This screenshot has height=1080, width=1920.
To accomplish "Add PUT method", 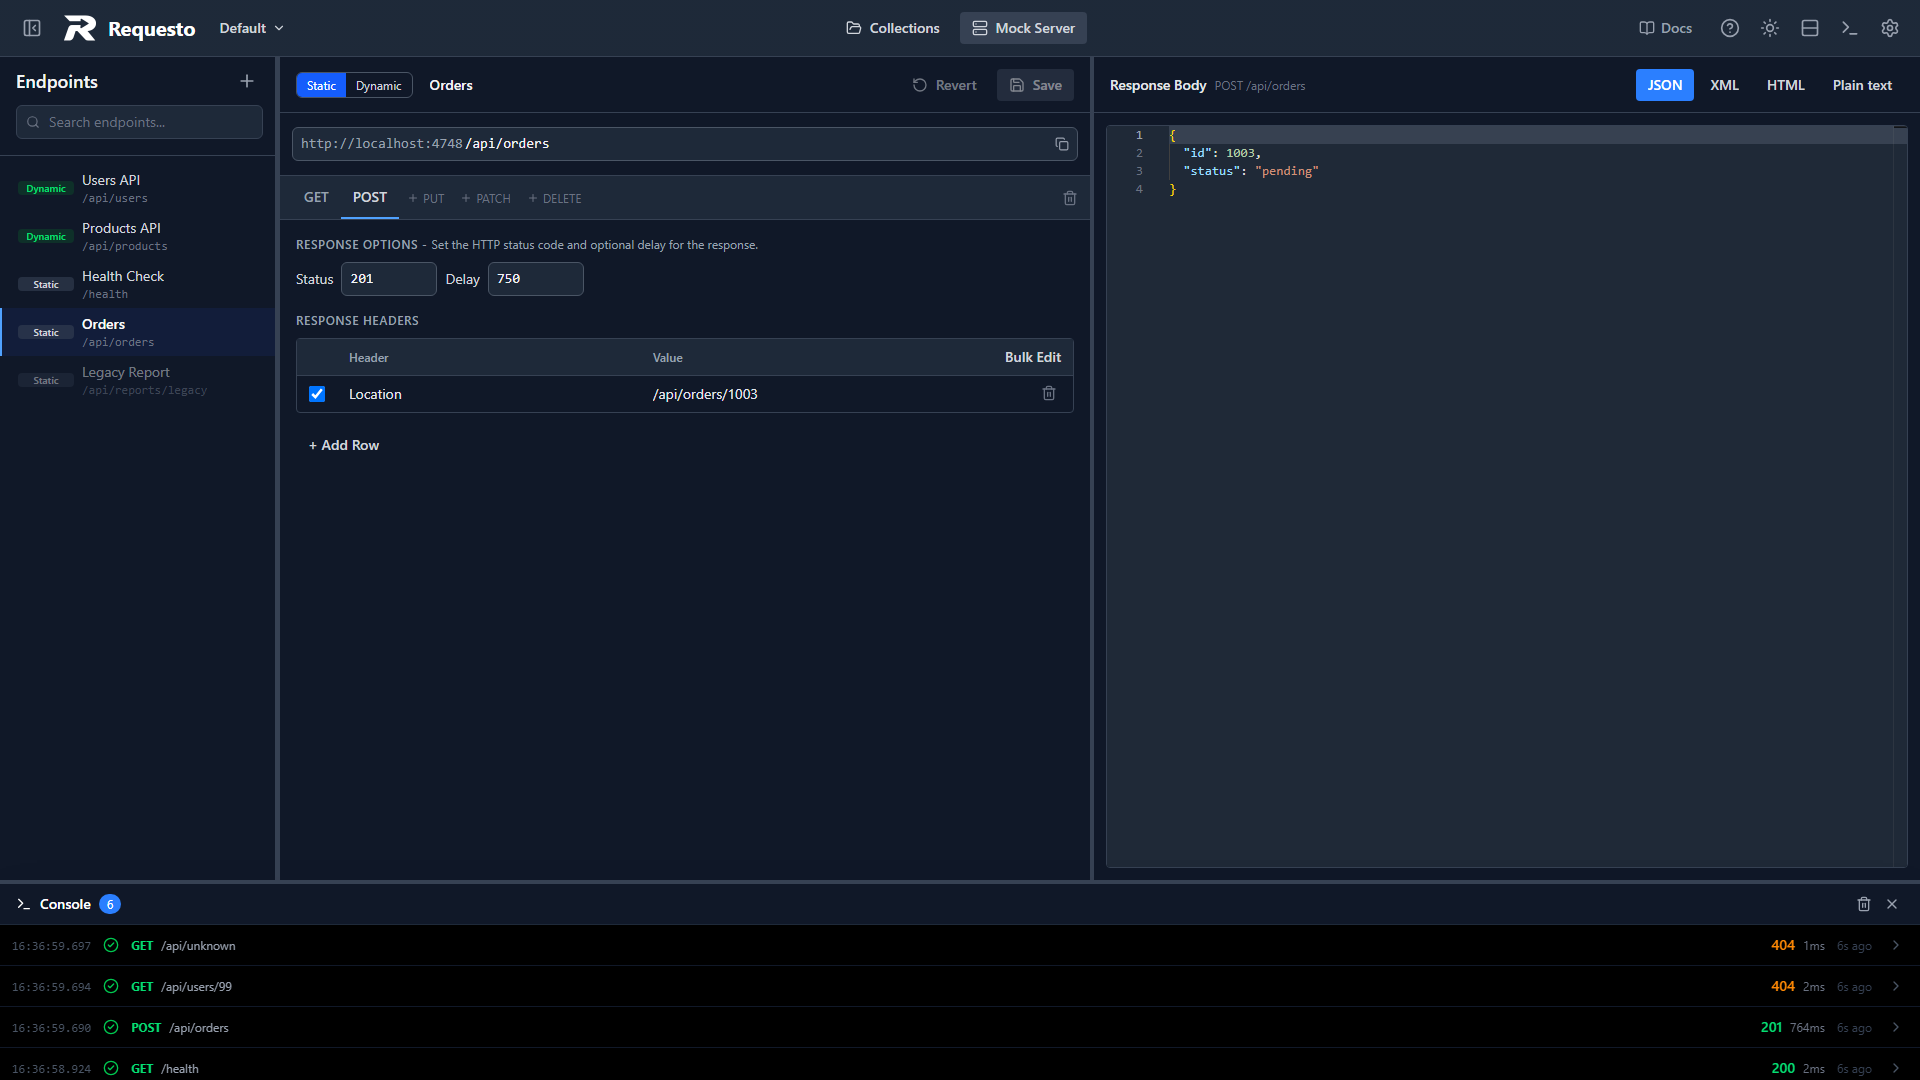I will point(426,199).
